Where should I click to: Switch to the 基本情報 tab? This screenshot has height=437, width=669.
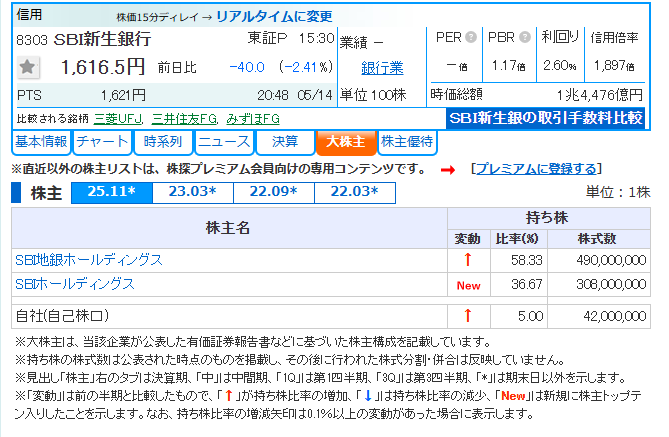[41, 142]
